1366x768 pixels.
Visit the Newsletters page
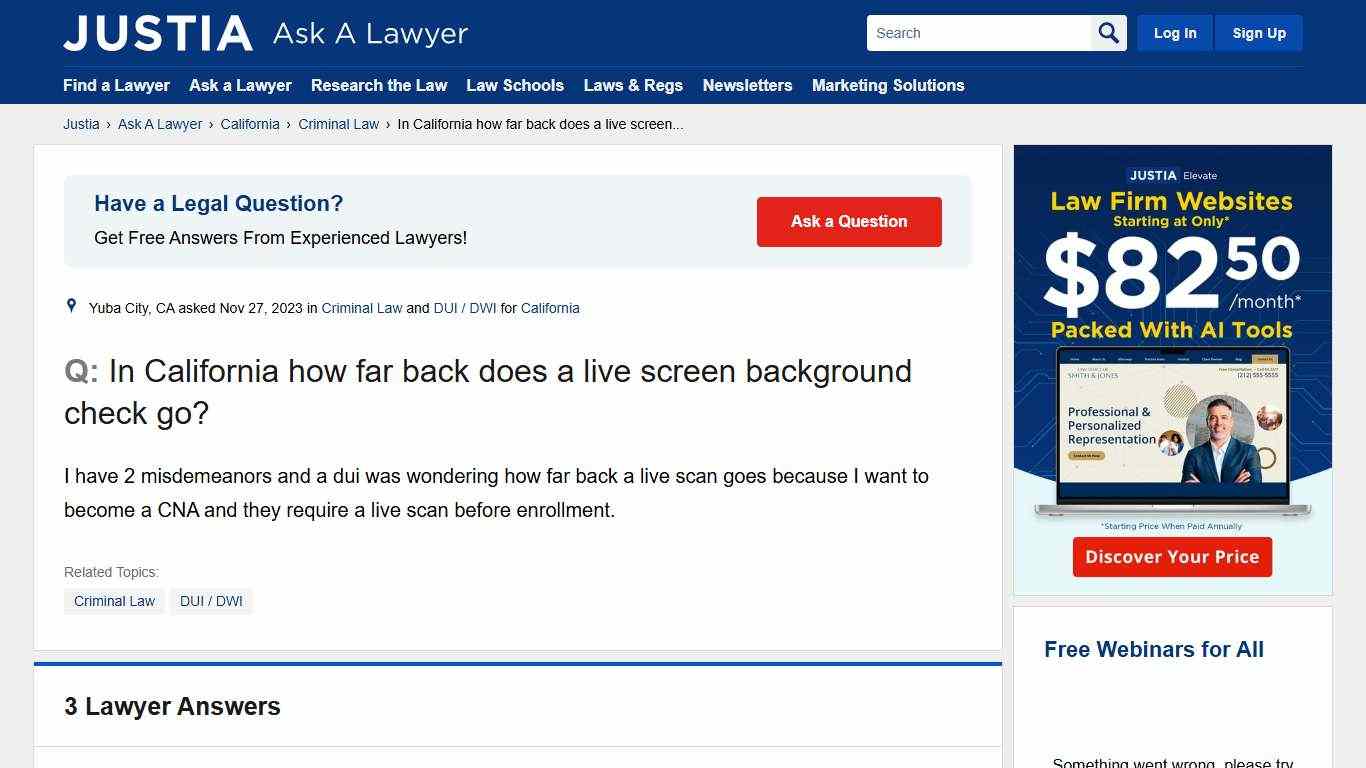tap(747, 86)
